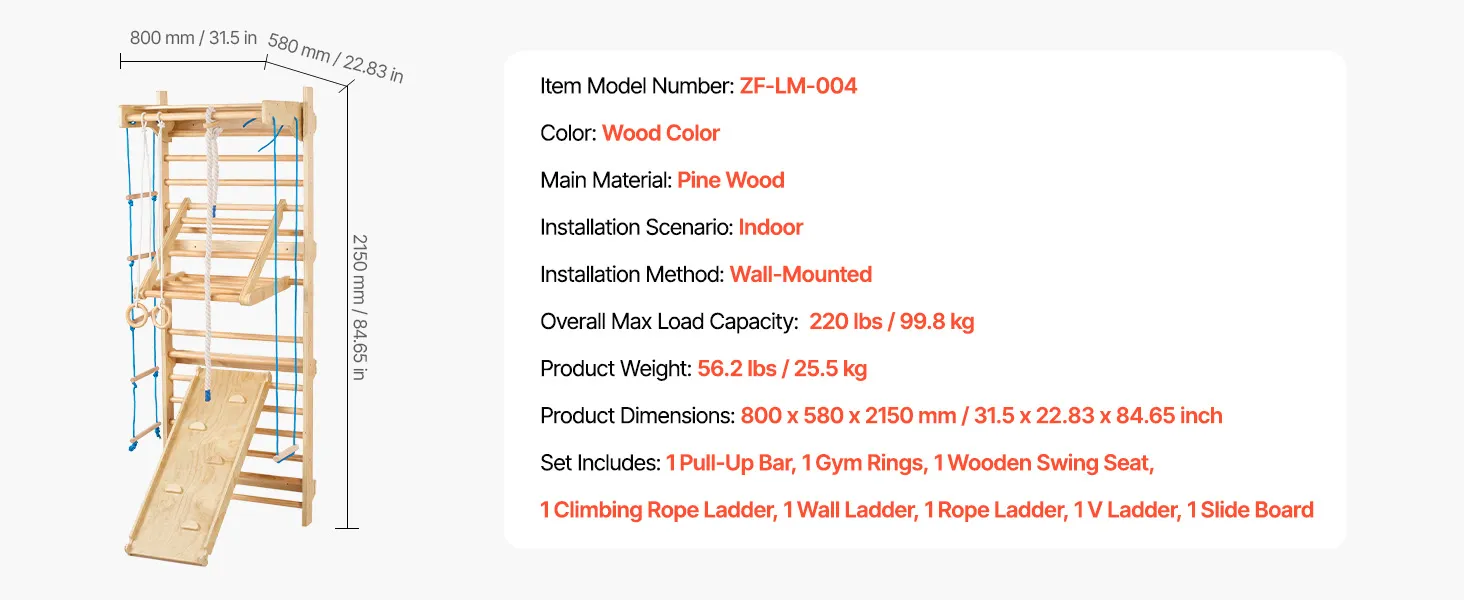The image size is (1464, 600).
Task: Select the vertical 2150 mm height label
Action: point(359,307)
